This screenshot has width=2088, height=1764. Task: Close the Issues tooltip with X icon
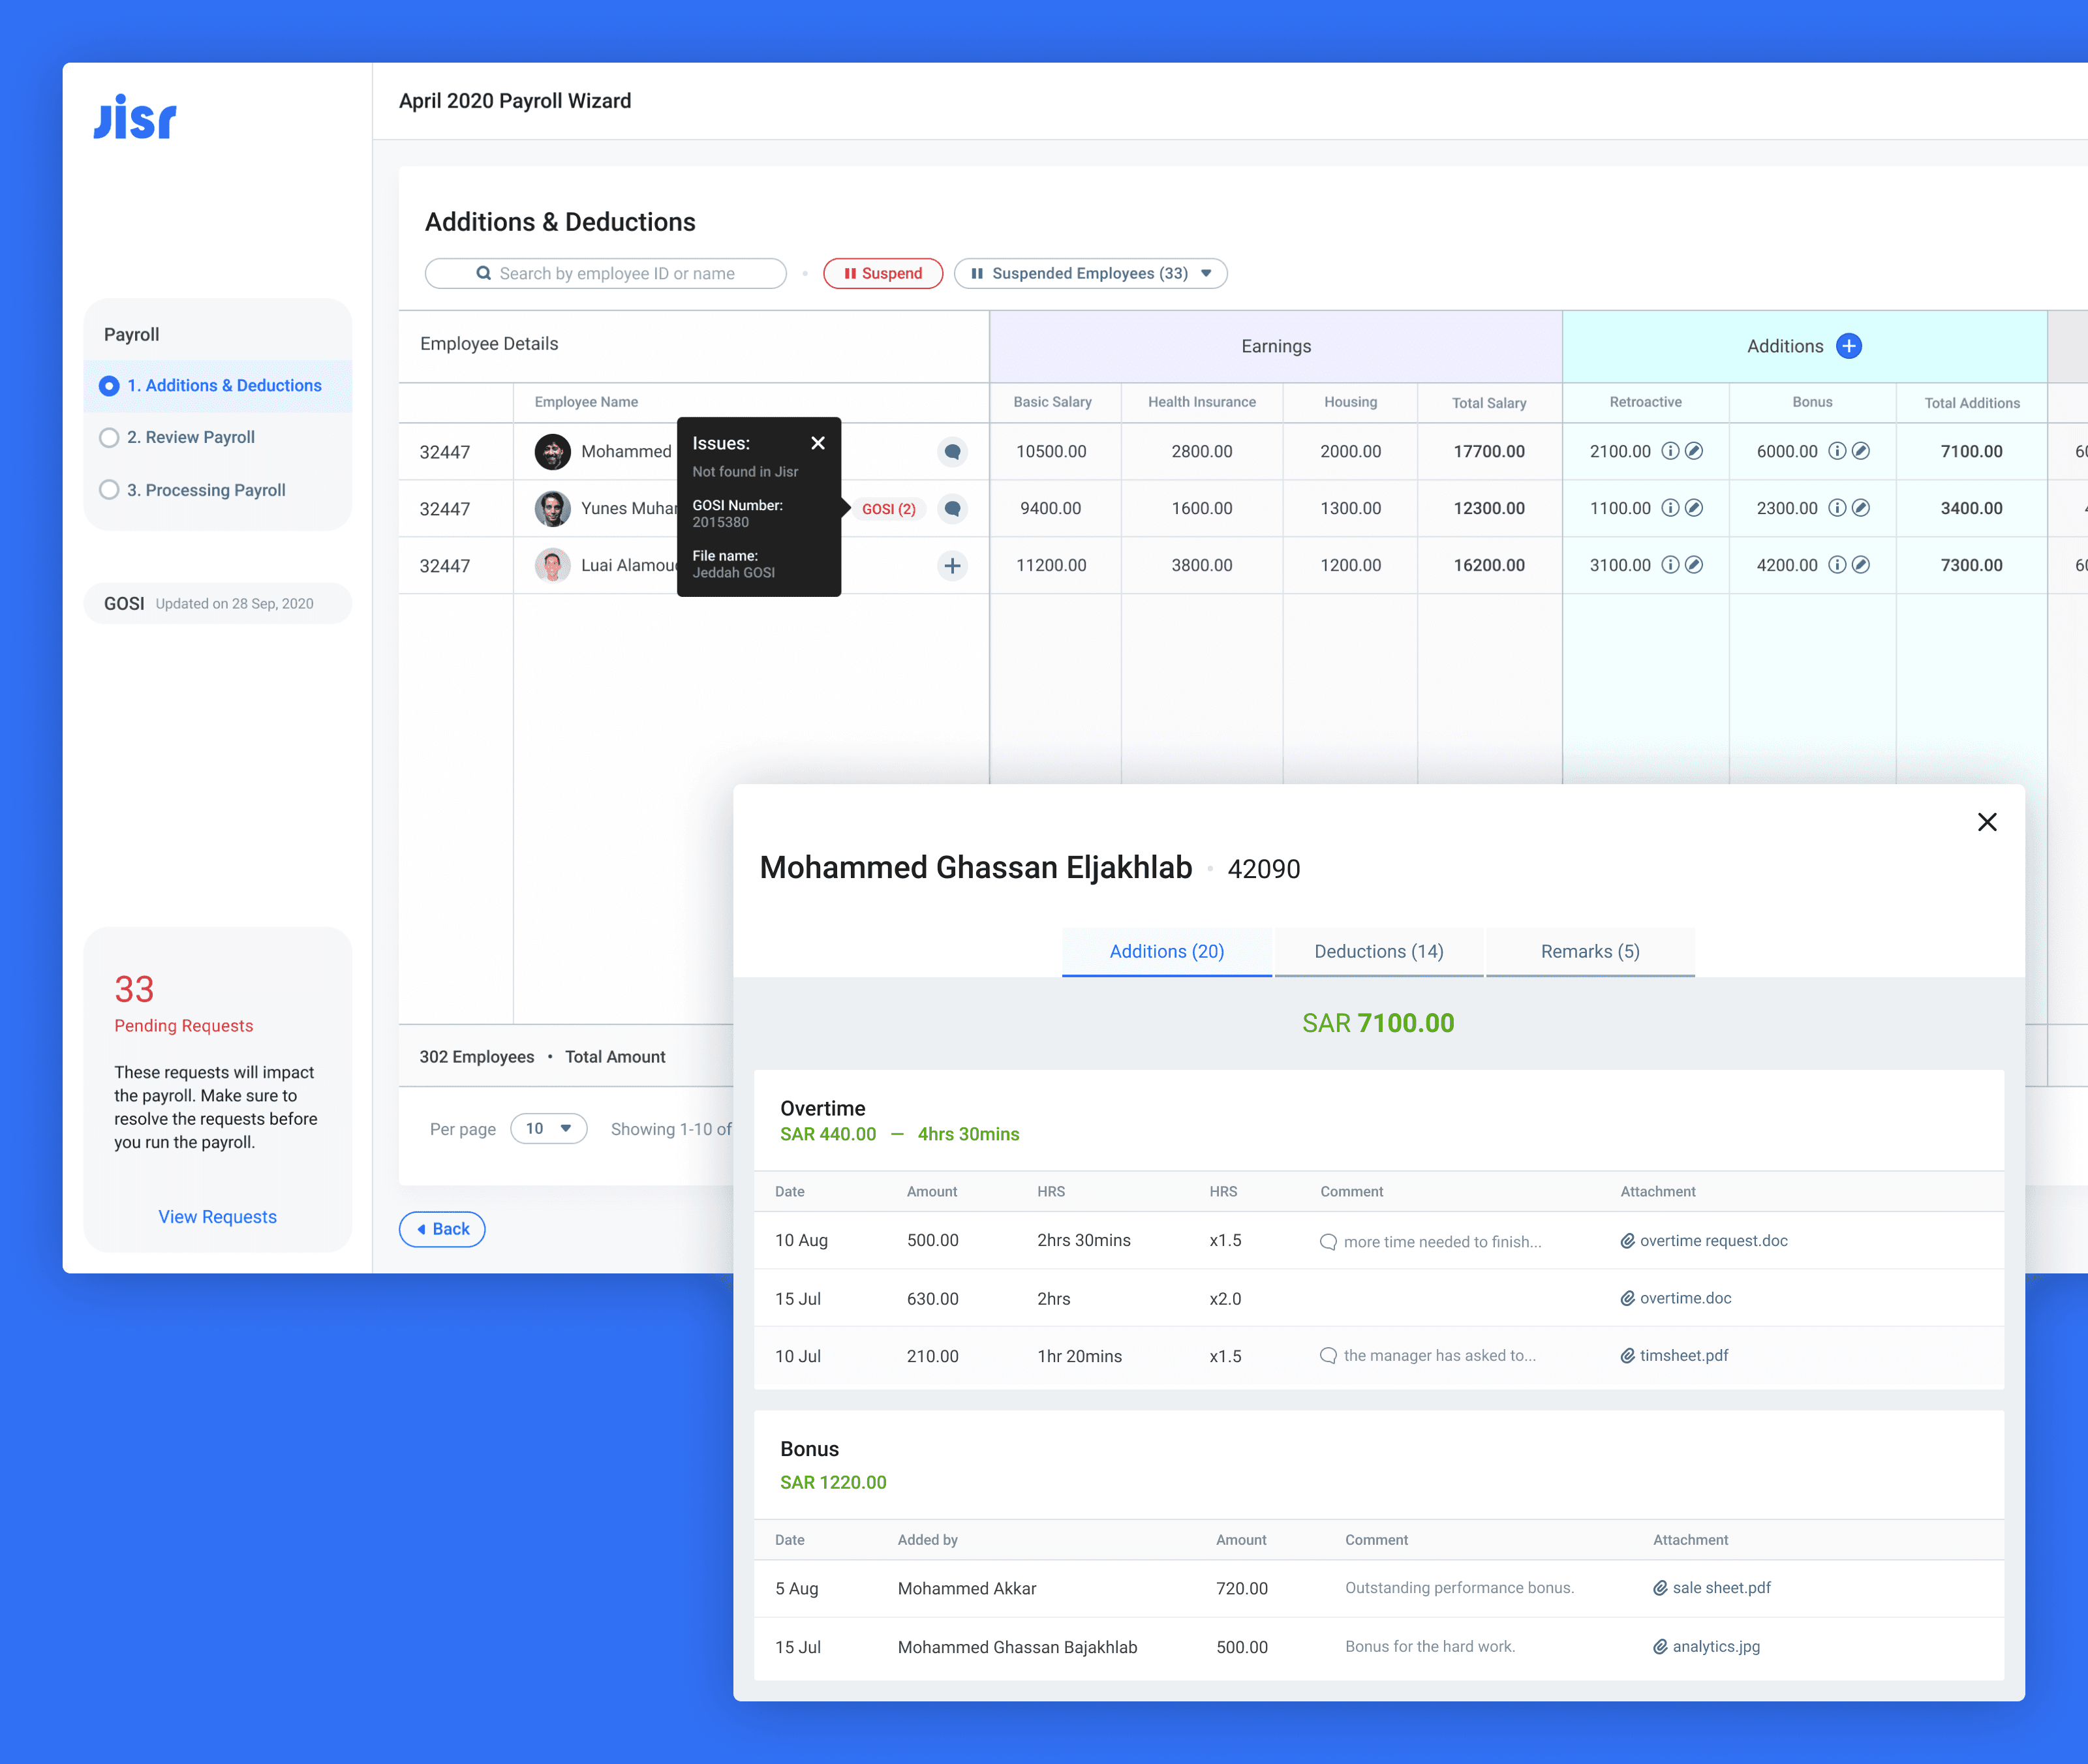[x=817, y=443]
